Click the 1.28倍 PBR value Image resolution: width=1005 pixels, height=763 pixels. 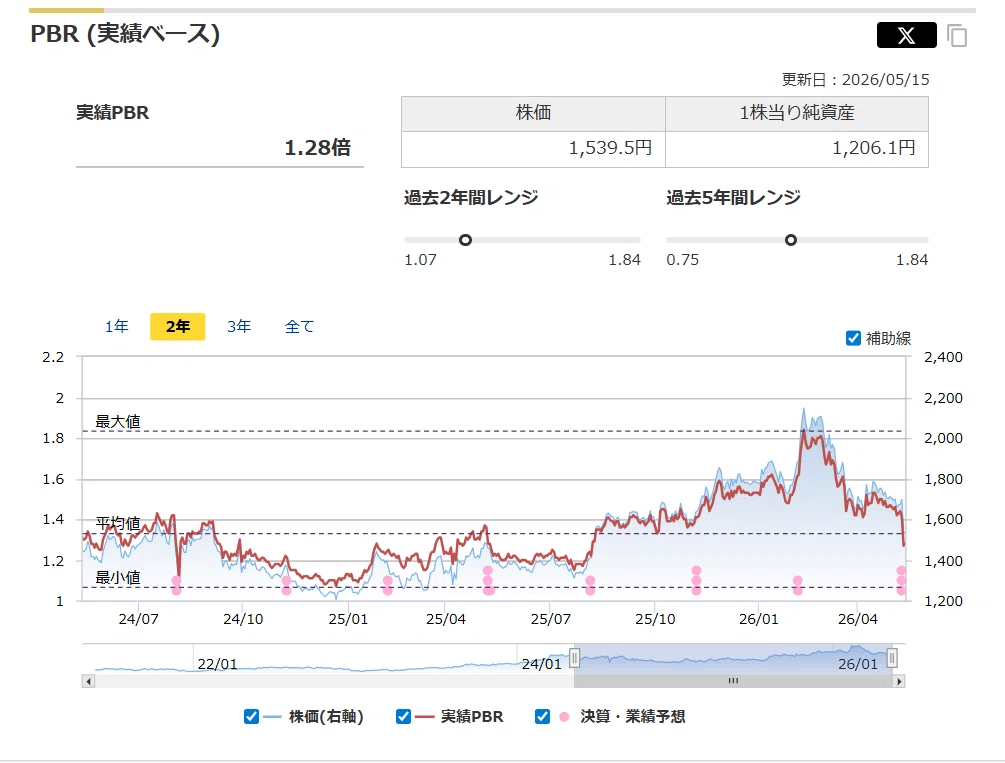[317, 147]
